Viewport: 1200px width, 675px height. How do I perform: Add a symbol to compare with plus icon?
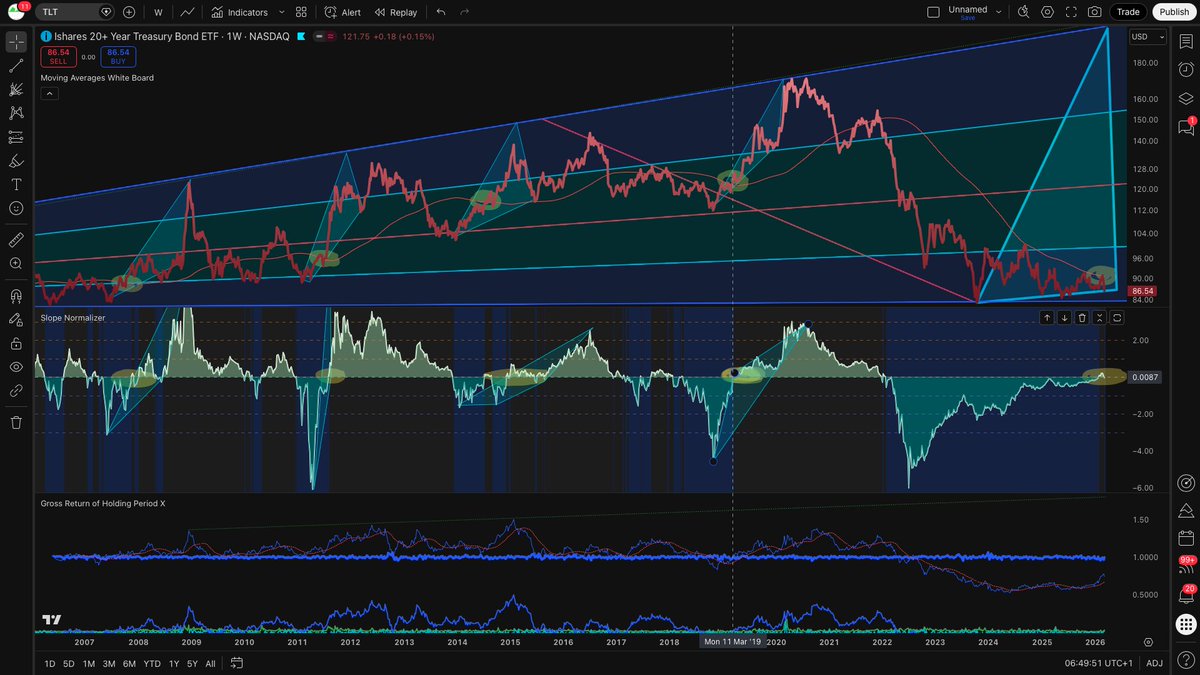click(x=129, y=12)
